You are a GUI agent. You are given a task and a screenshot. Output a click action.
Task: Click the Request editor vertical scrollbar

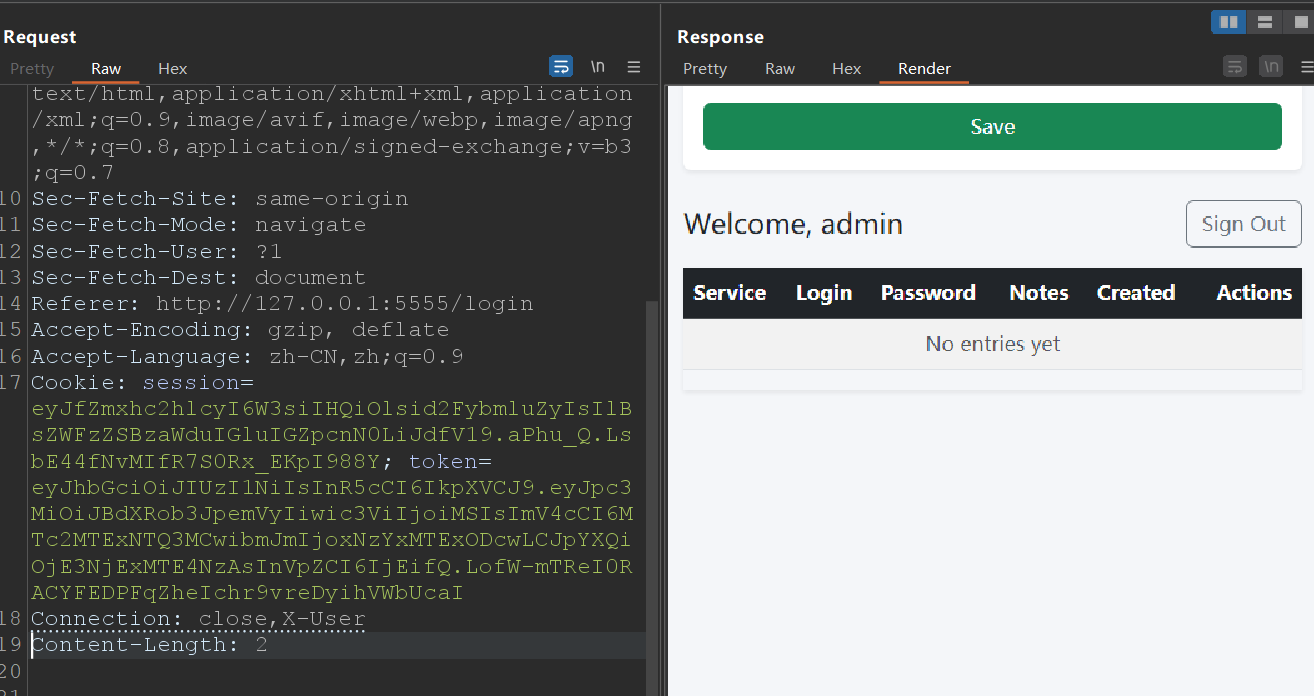652,450
